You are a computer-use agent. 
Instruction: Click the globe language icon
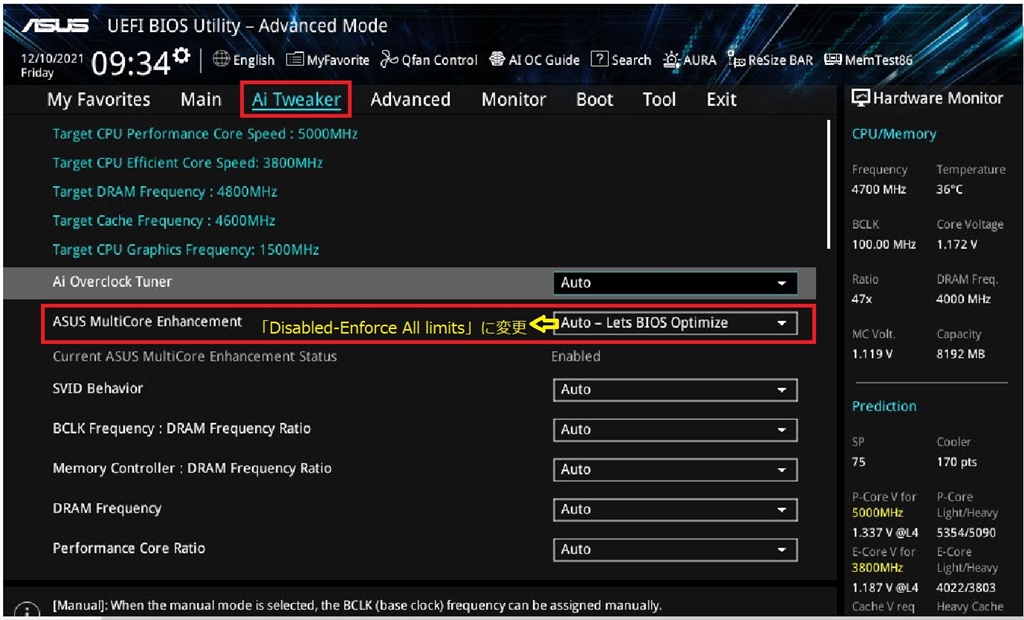[221, 59]
